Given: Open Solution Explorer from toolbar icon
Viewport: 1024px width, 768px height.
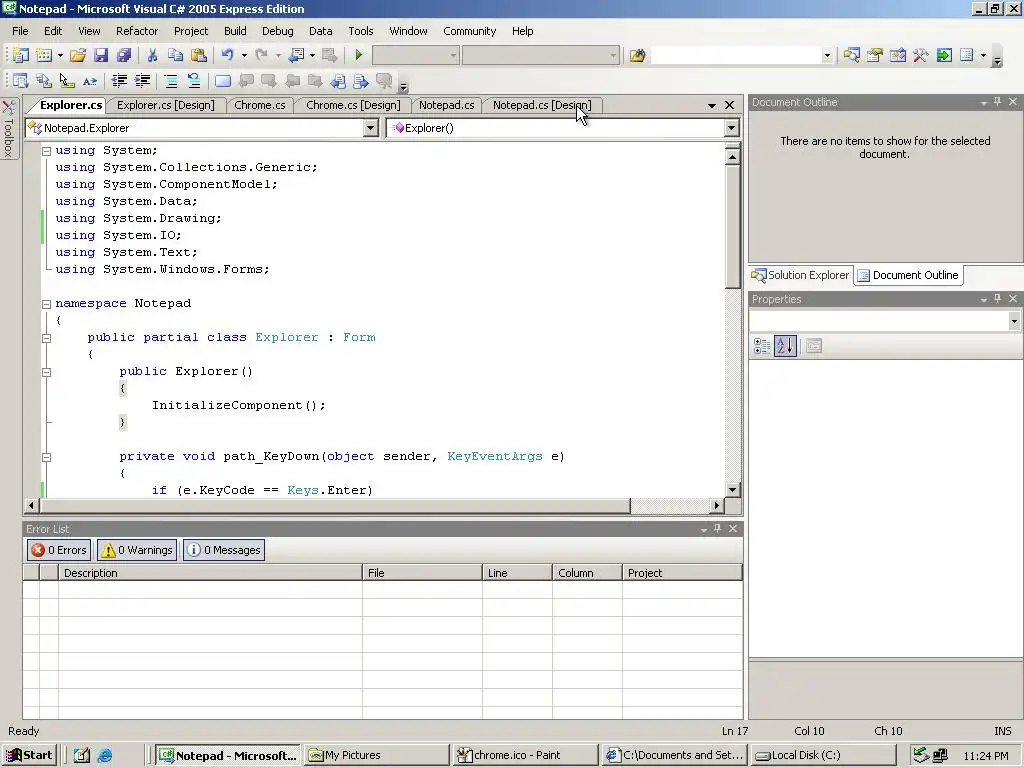Looking at the screenshot, I should point(852,56).
